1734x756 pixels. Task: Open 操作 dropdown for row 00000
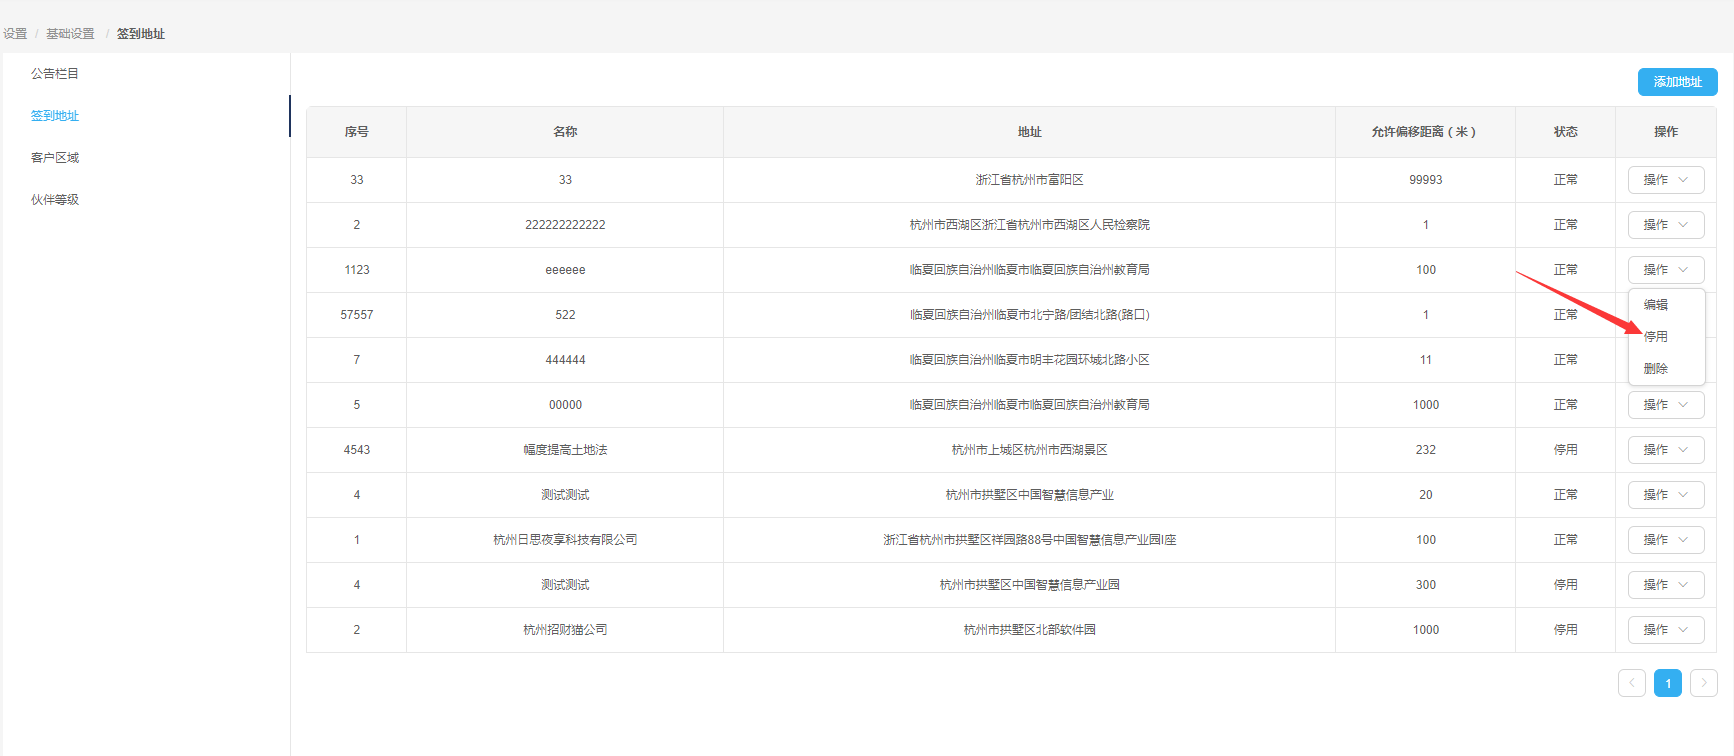(1665, 405)
